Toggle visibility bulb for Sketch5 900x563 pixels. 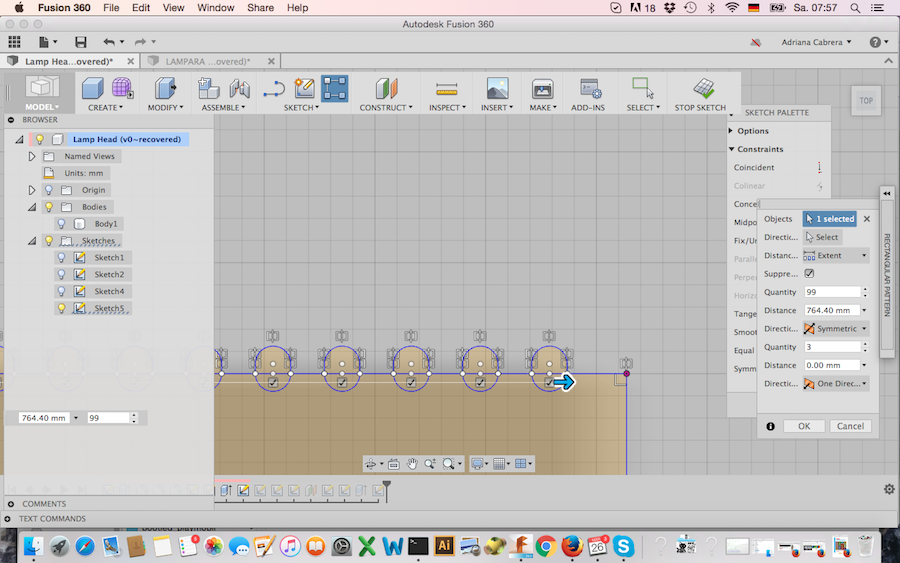61,308
